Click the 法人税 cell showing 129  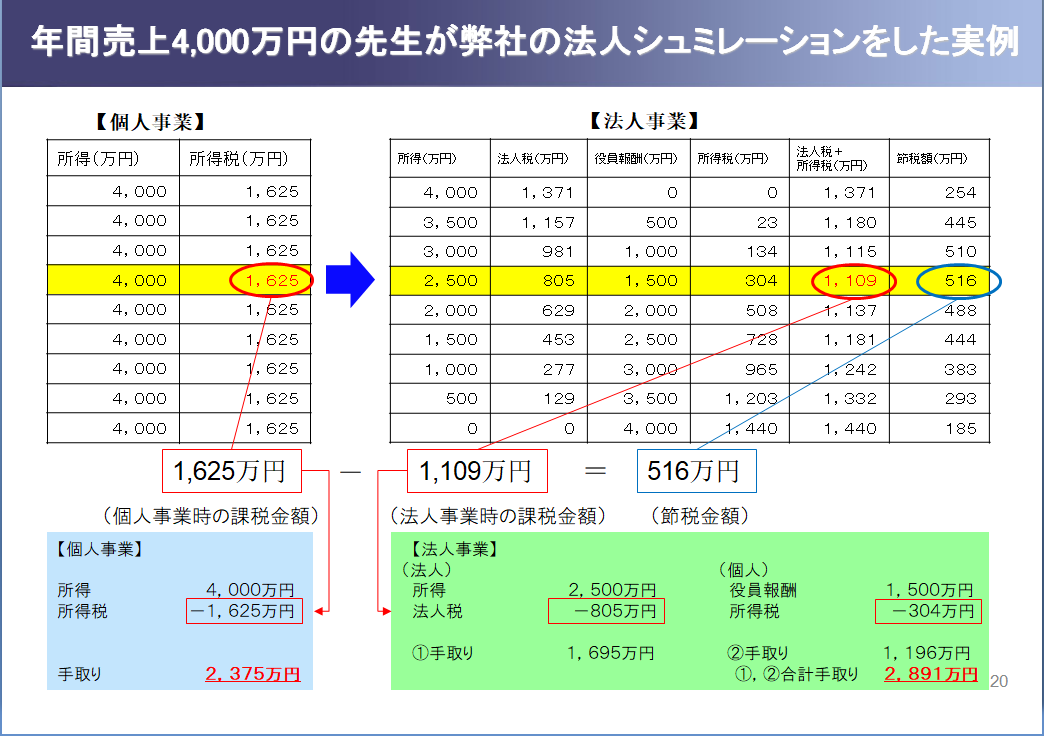(x=539, y=398)
